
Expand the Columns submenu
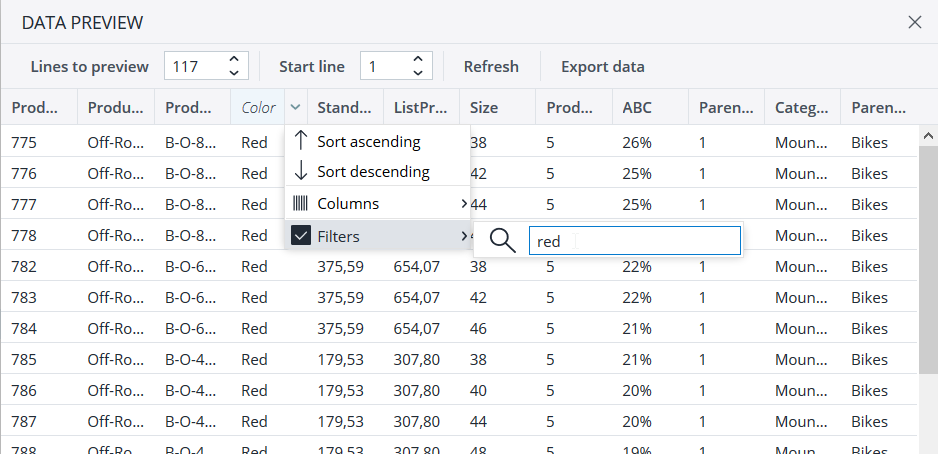463,204
